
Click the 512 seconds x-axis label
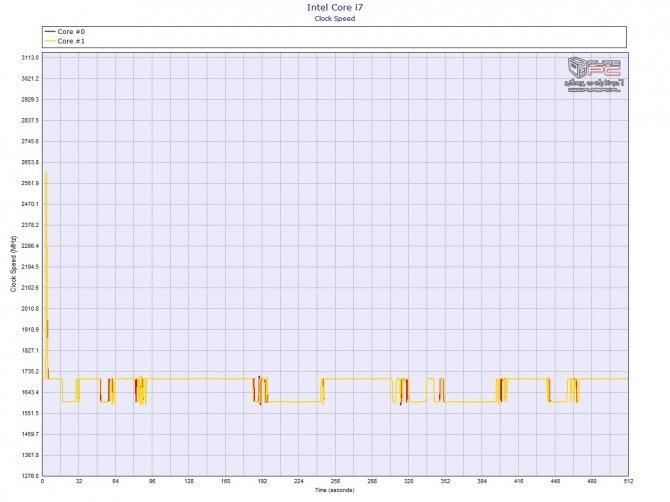click(x=628, y=481)
